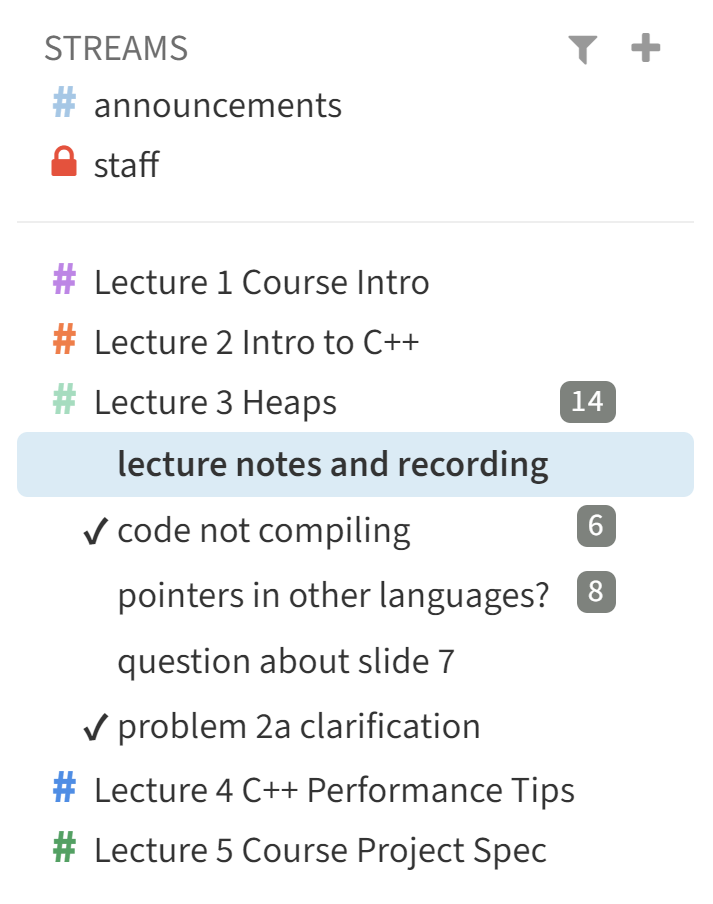Click the filter streams funnel icon

click(582, 49)
